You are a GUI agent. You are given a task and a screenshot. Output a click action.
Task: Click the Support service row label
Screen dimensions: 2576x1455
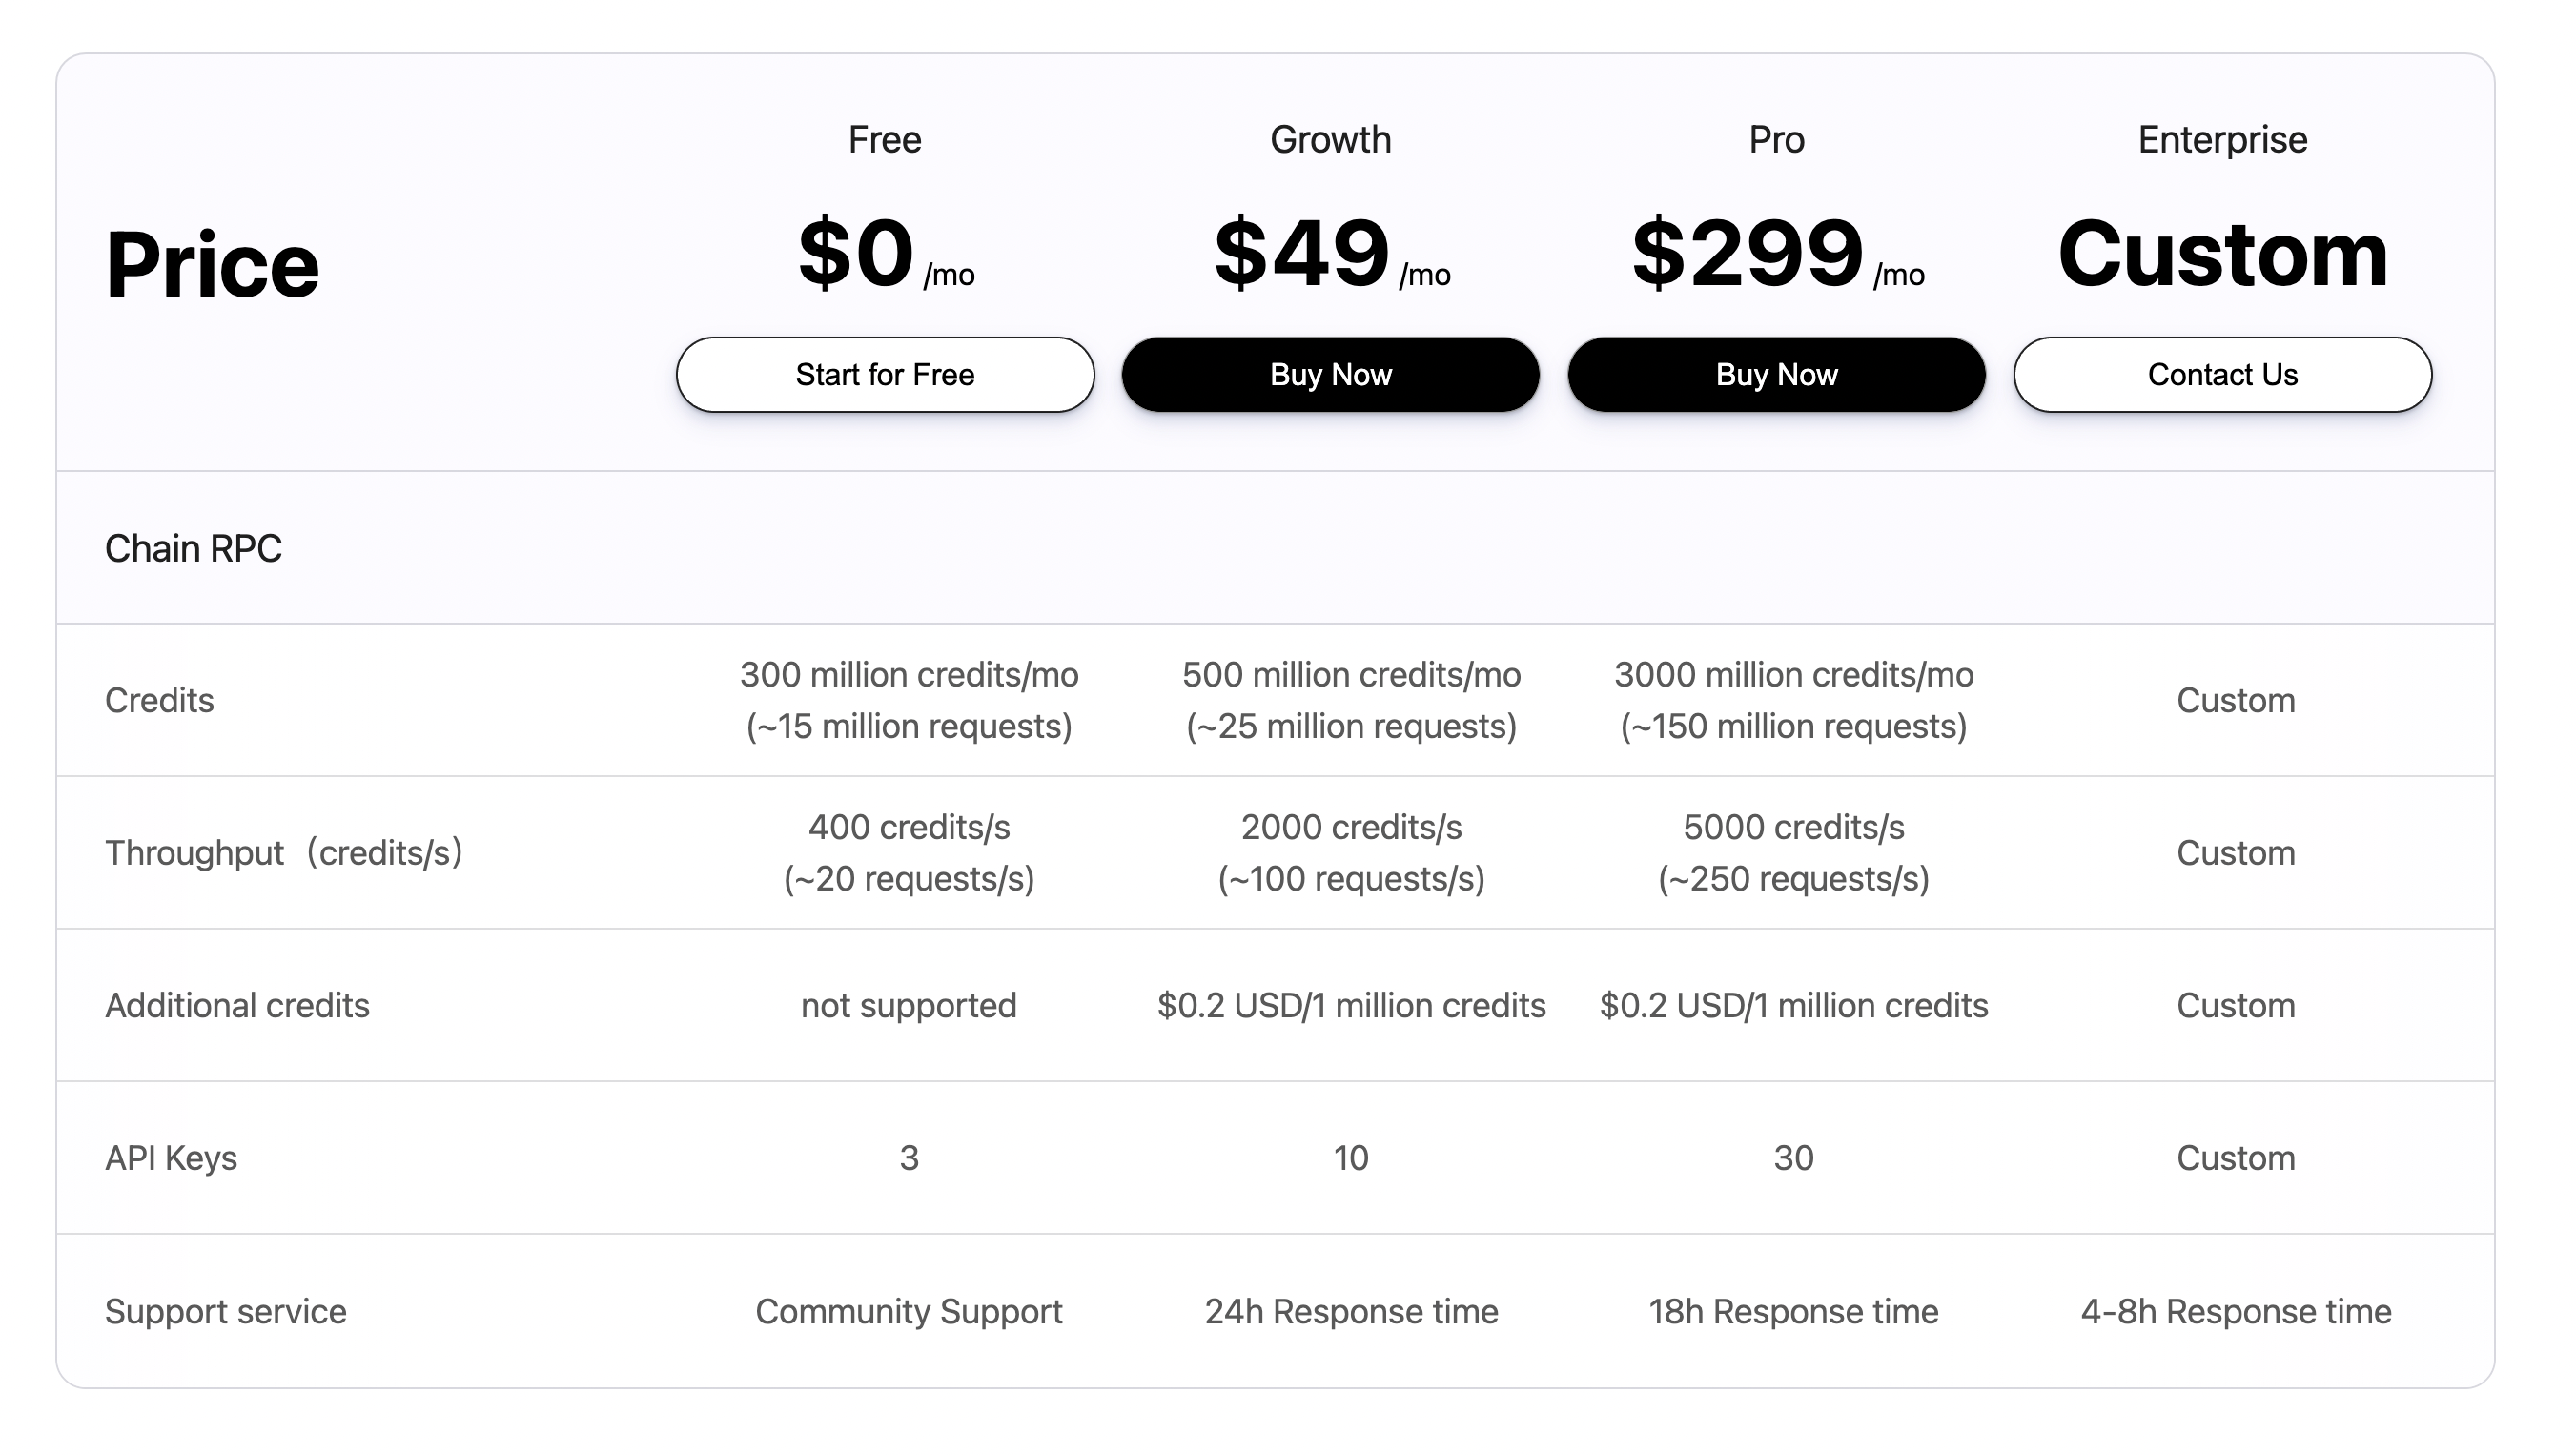[225, 1311]
